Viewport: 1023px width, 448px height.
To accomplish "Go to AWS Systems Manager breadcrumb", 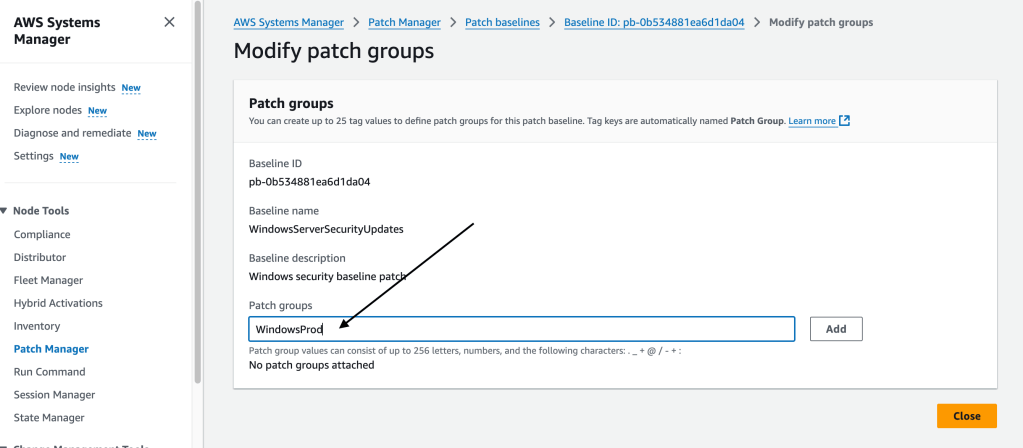I will pyautogui.click(x=288, y=22).
